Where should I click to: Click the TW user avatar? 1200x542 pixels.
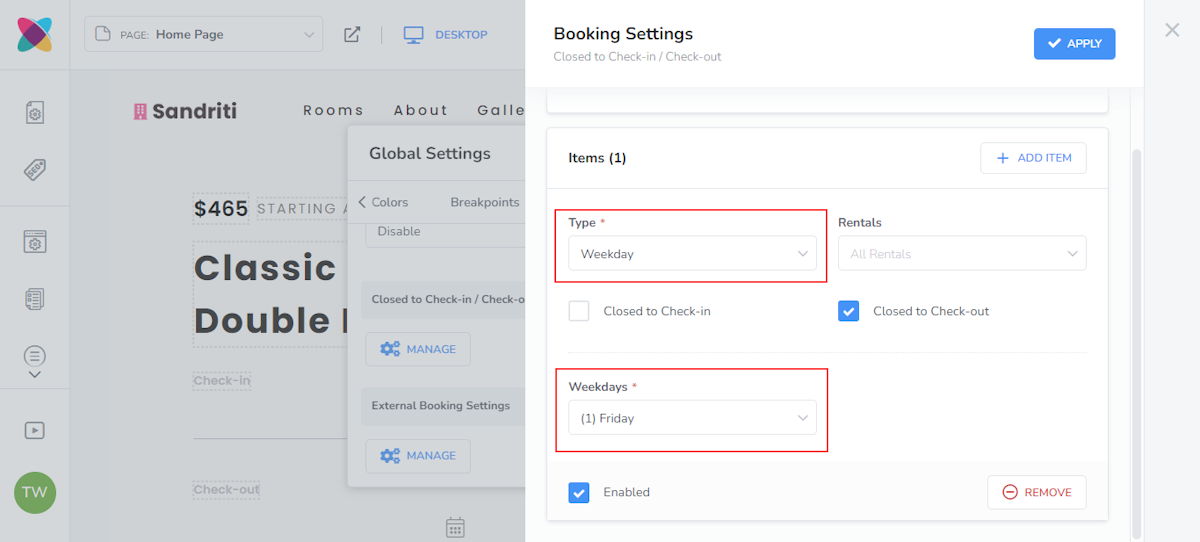tap(35, 492)
